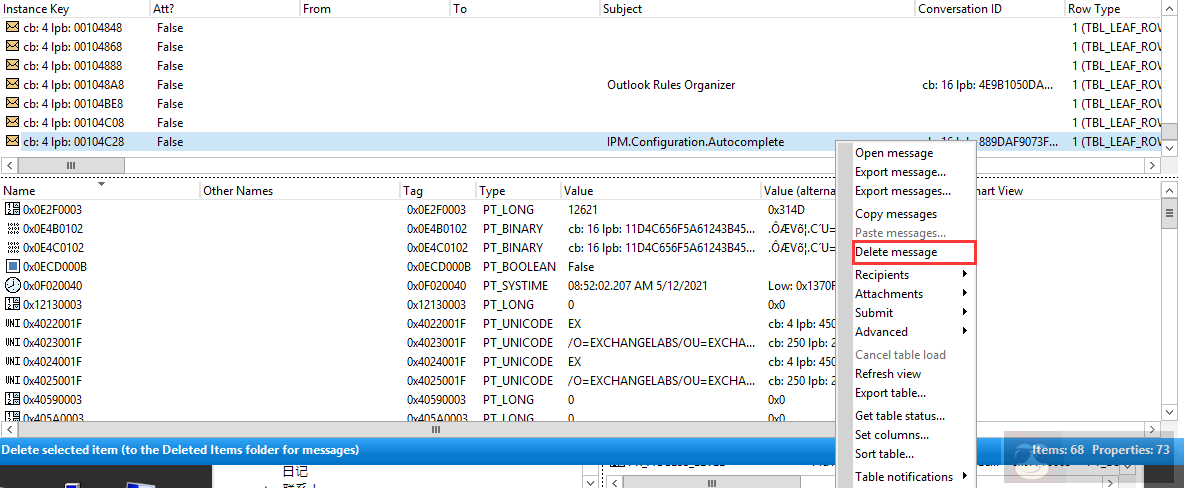
Task: Select Open message in the context menu
Action: tap(894, 153)
